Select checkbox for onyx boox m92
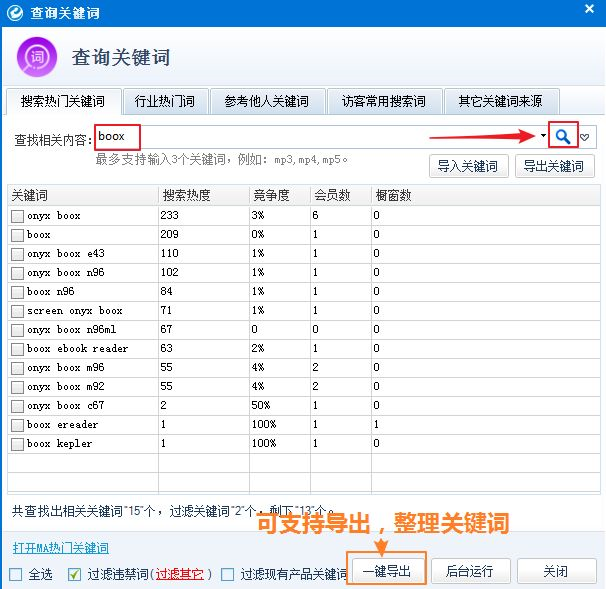Image resolution: width=606 pixels, height=589 pixels. pyautogui.click(x=17, y=387)
